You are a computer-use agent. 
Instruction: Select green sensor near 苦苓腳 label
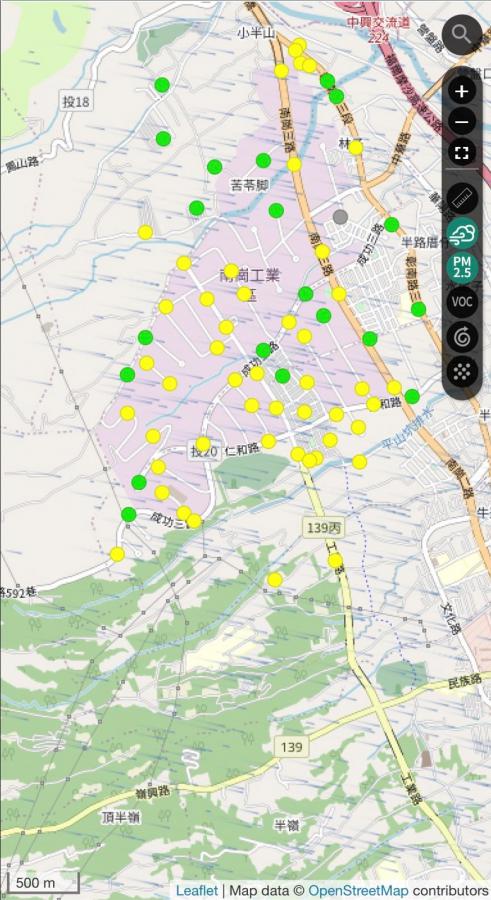[x=264, y=160]
